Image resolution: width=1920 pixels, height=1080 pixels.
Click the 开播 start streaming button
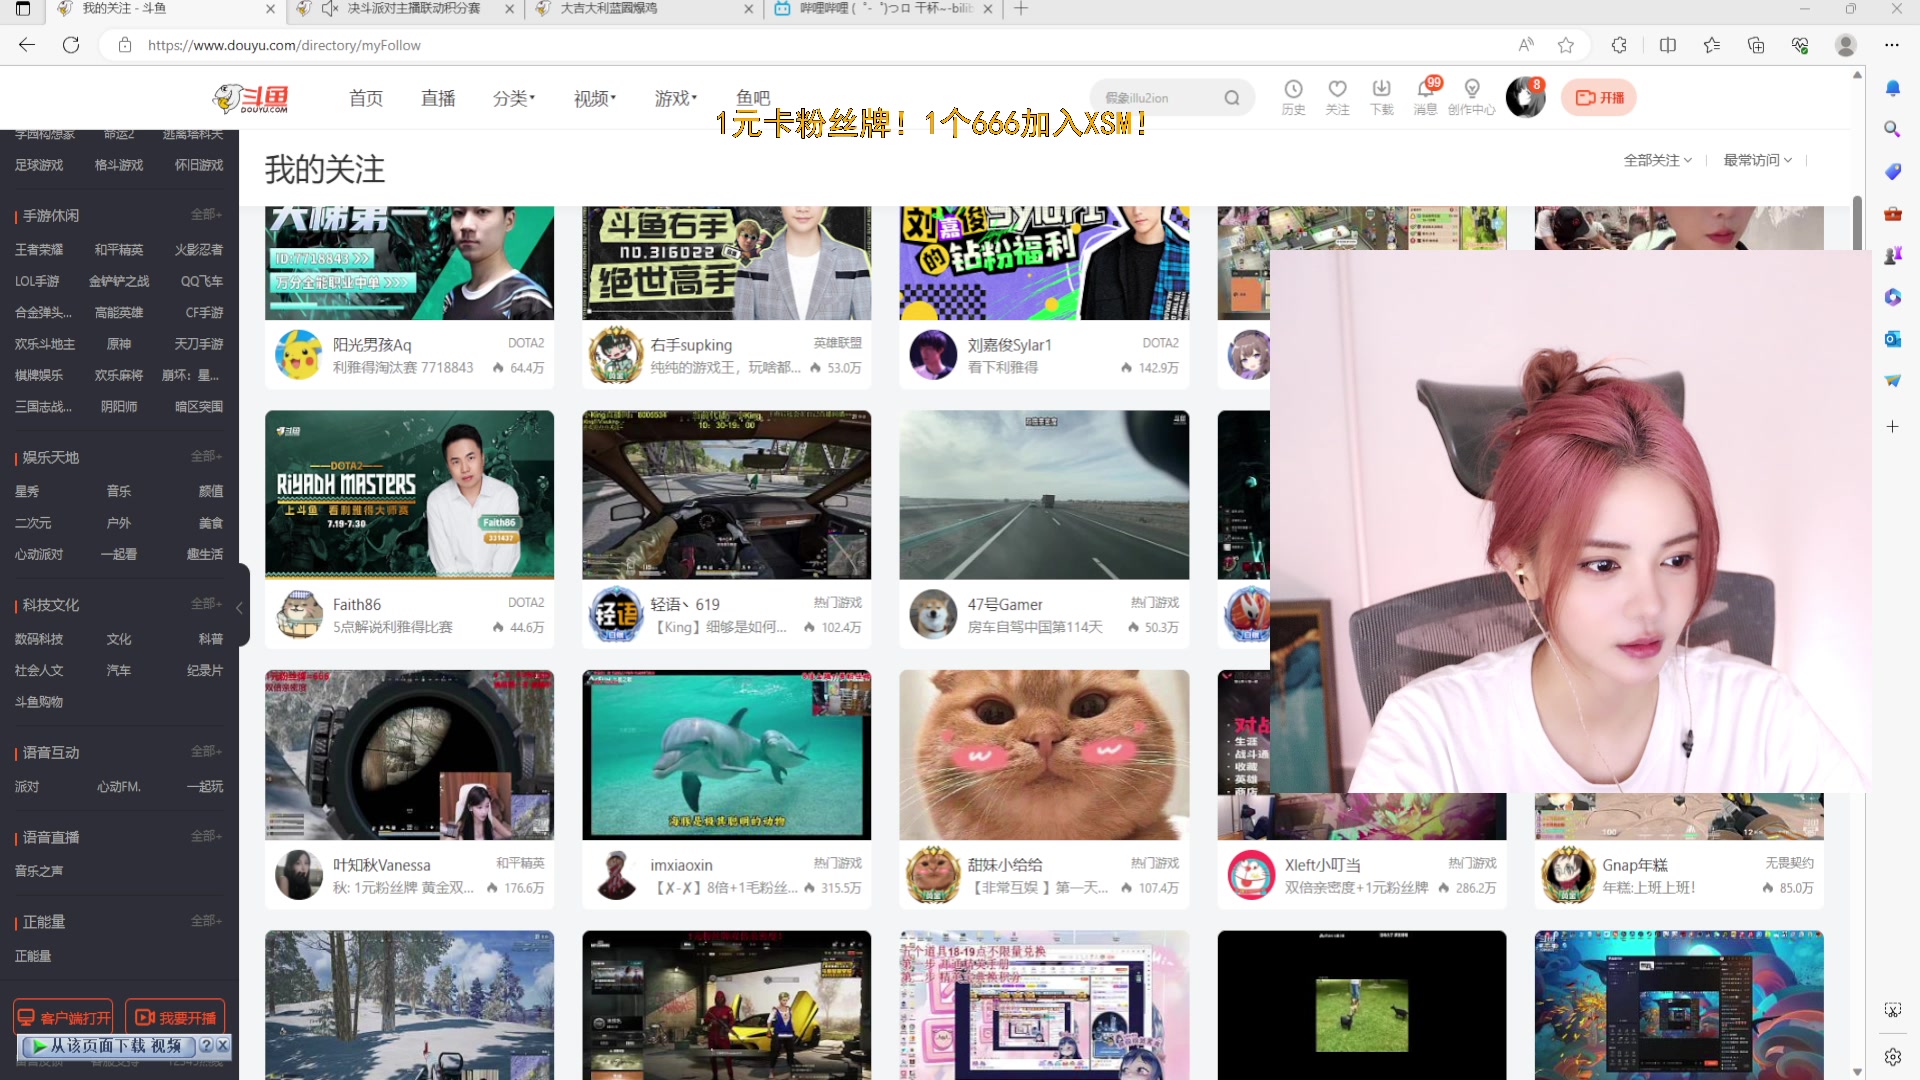click(1598, 97)
